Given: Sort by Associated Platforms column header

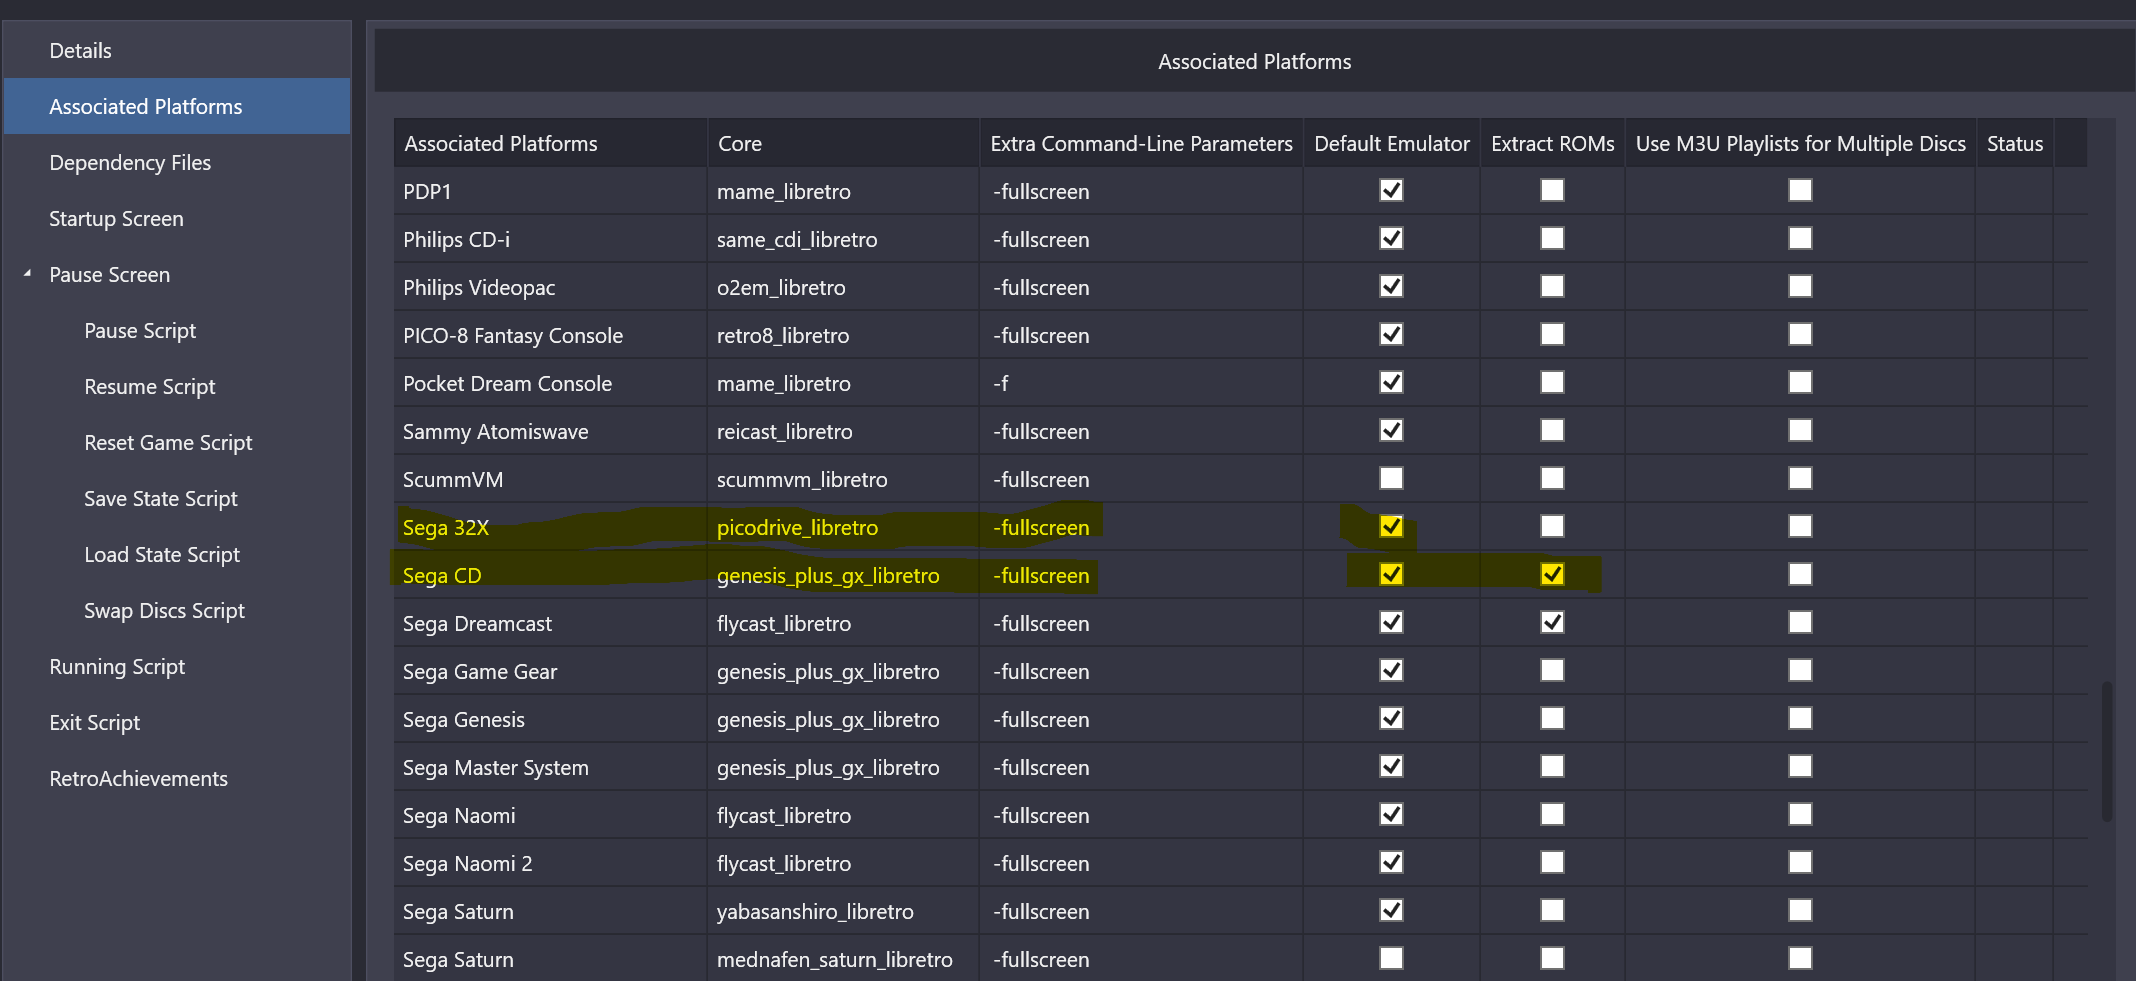Looking at the screenshot, I should 551,143.
